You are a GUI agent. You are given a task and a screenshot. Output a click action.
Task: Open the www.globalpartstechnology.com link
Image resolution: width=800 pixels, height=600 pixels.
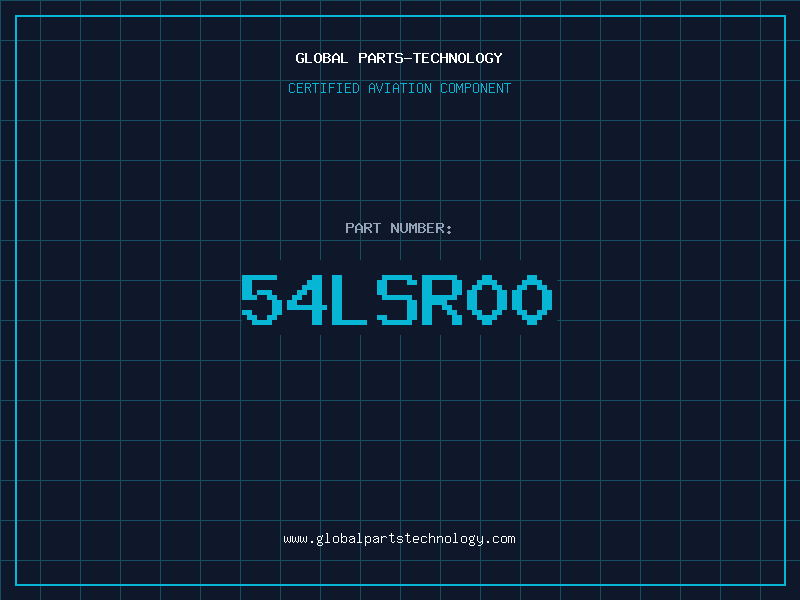pos(399,539)
